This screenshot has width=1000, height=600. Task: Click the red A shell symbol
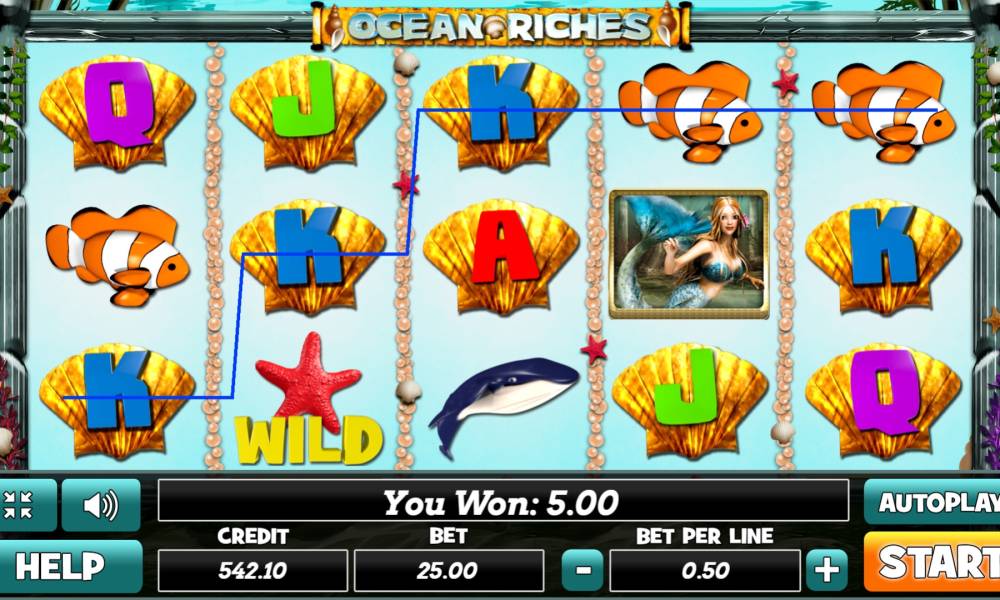tap(501, 256)
